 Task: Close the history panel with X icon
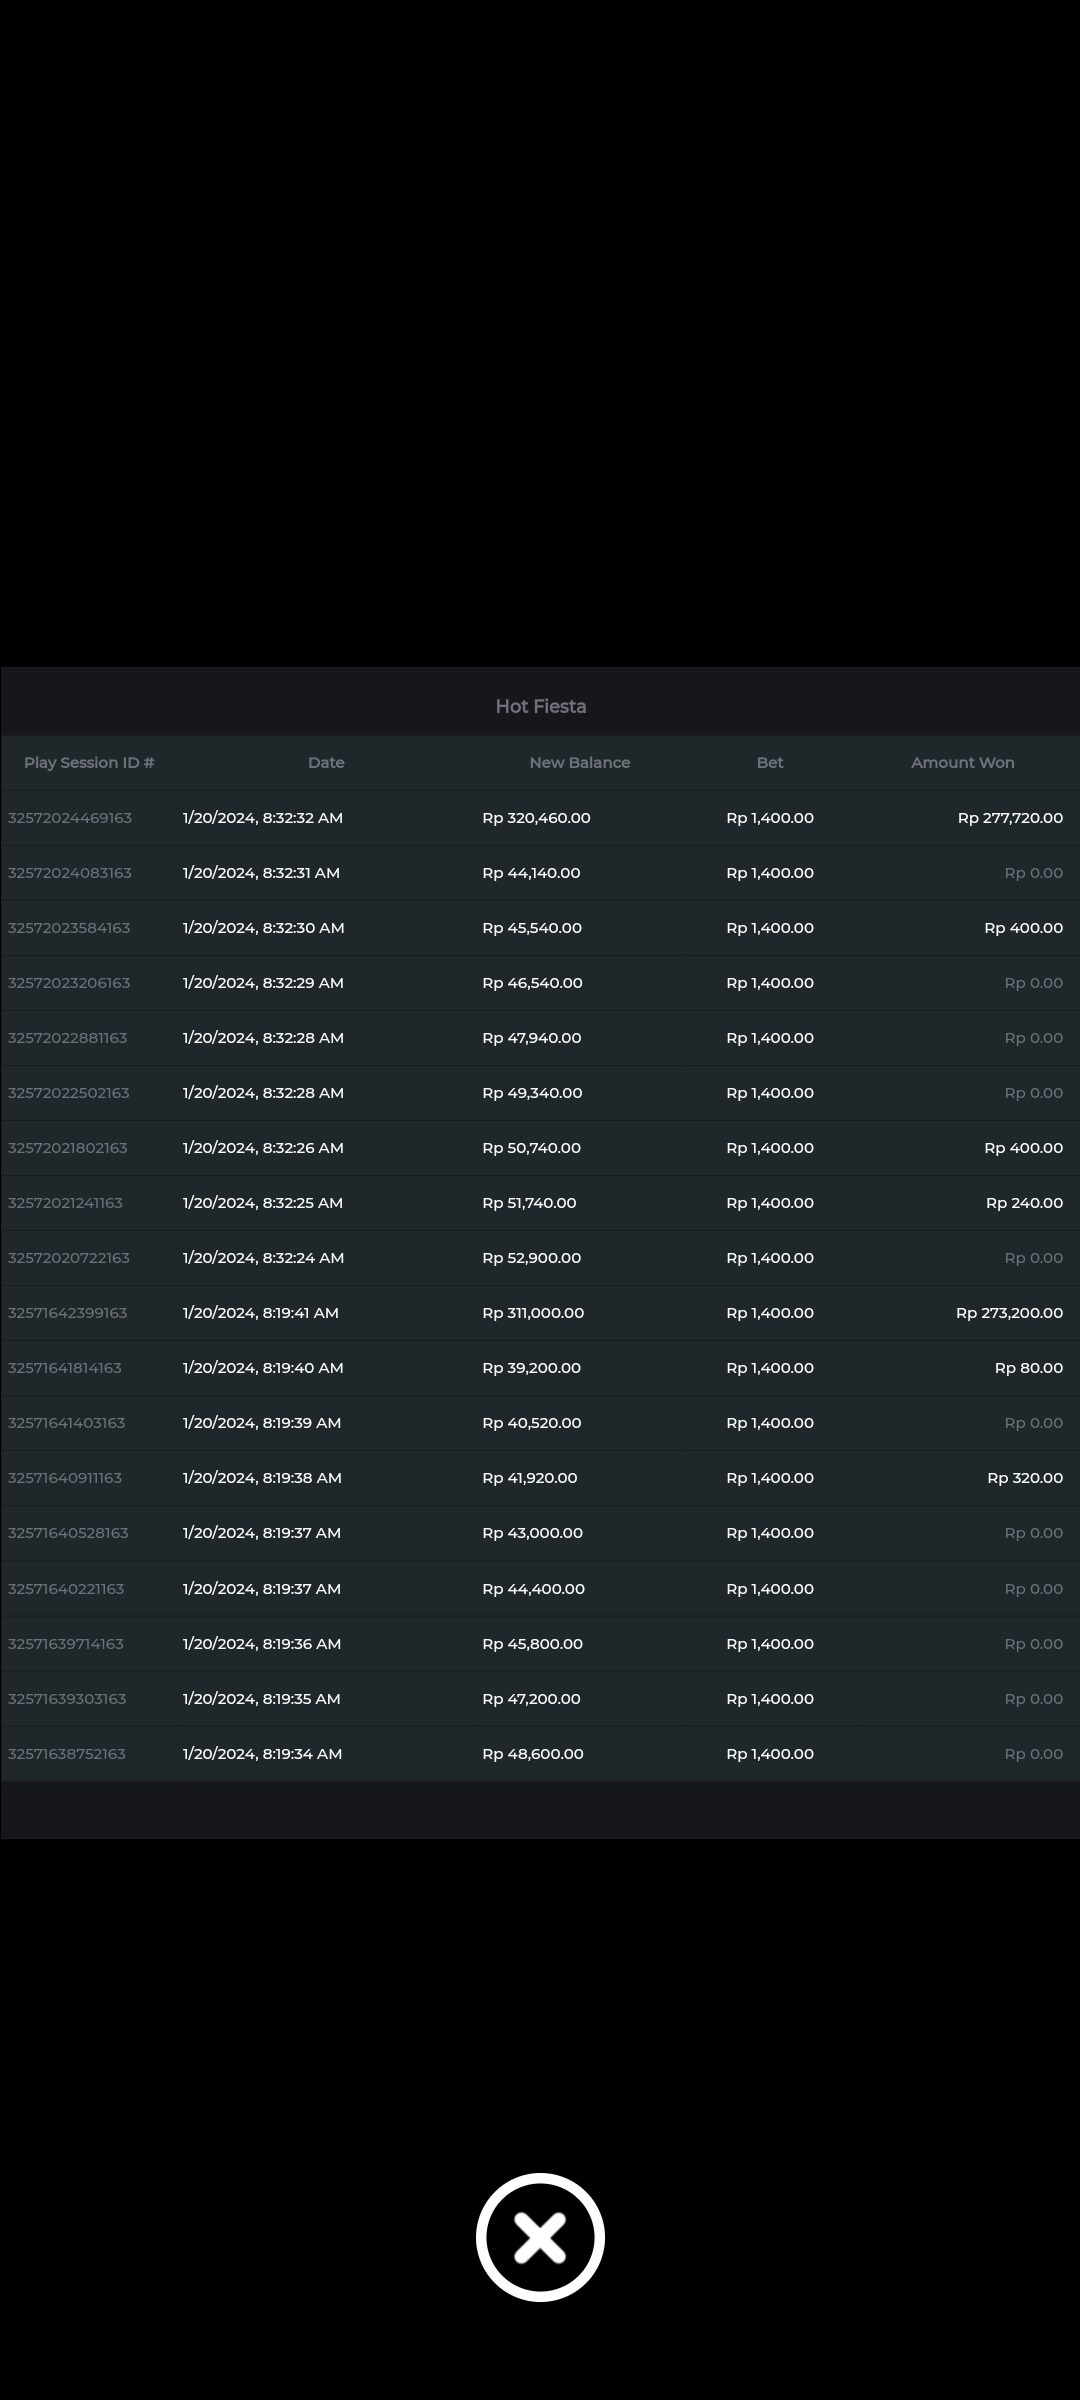point(540,2237)
